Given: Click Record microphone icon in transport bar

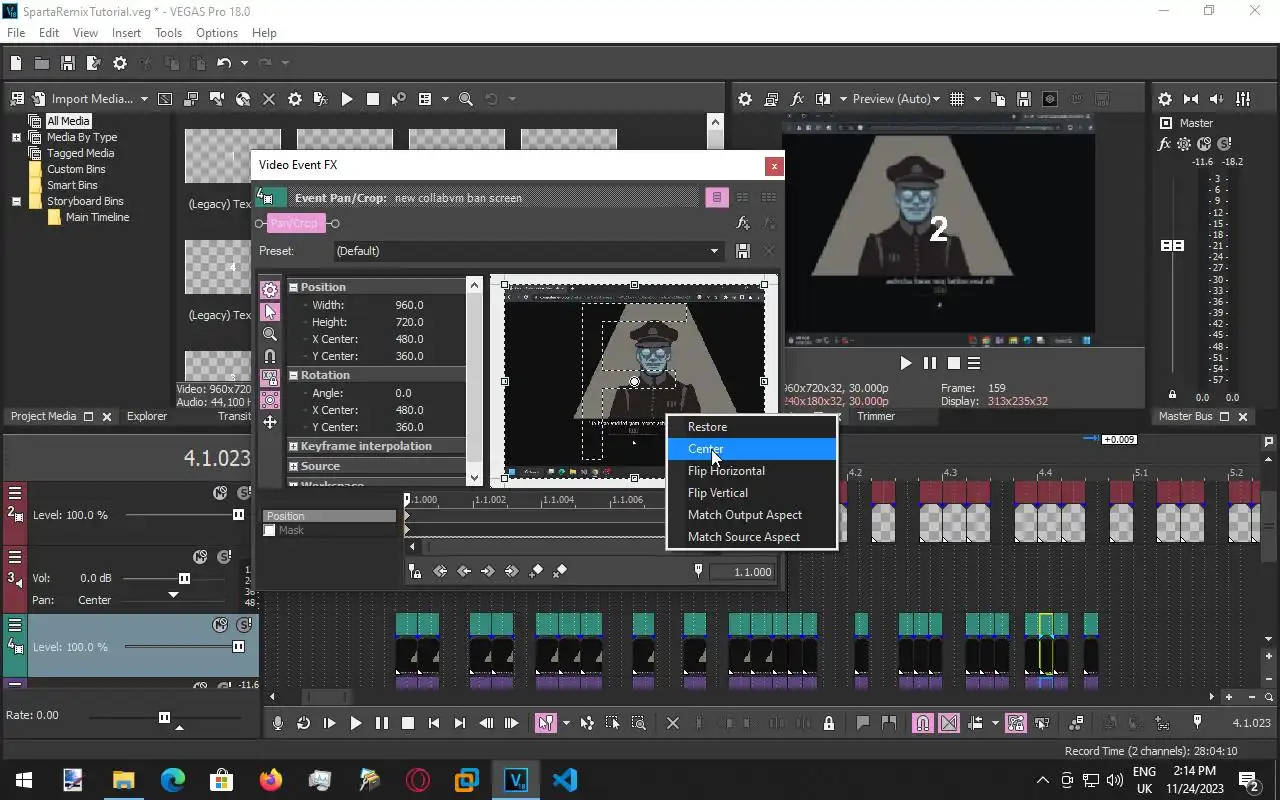Looking at the screenshot, I should [278, 723].
